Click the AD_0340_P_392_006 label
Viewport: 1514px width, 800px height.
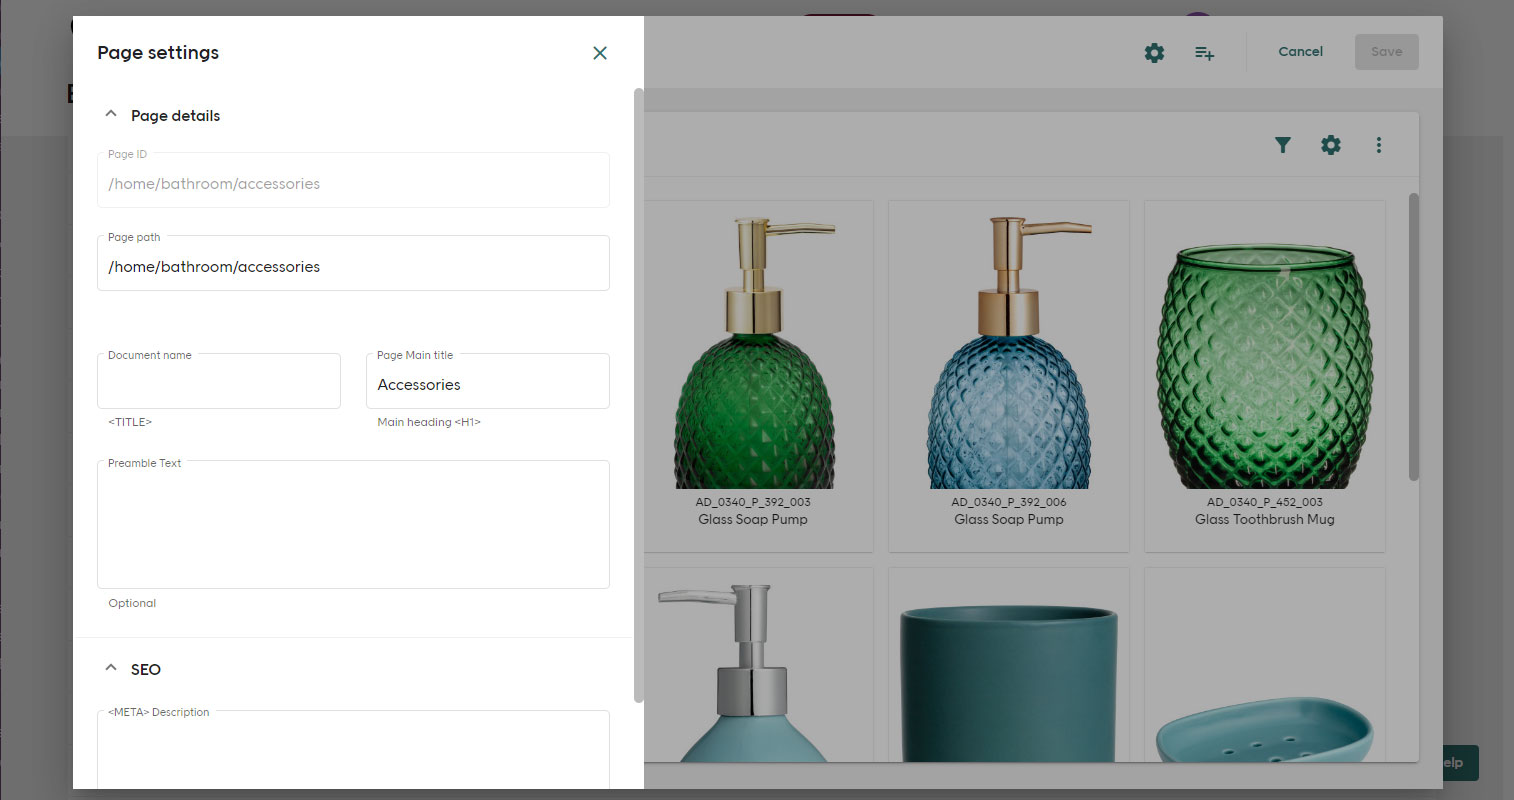tap(1009, 502)
